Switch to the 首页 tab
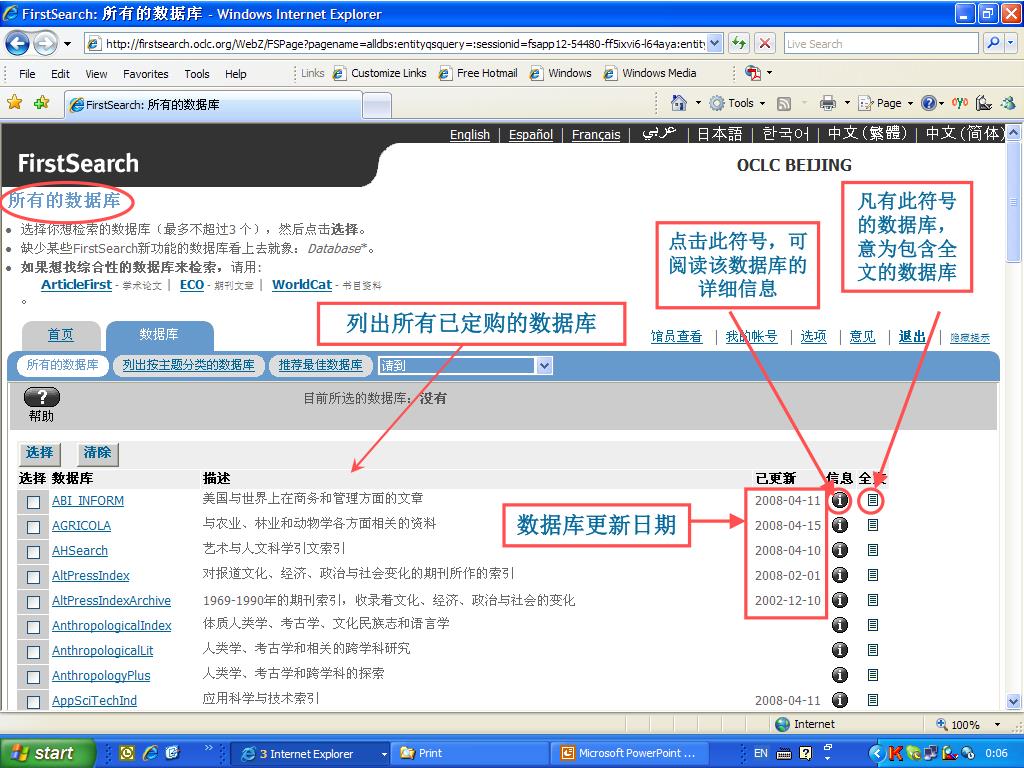The image size is (1024, 768). coord(61,335)
